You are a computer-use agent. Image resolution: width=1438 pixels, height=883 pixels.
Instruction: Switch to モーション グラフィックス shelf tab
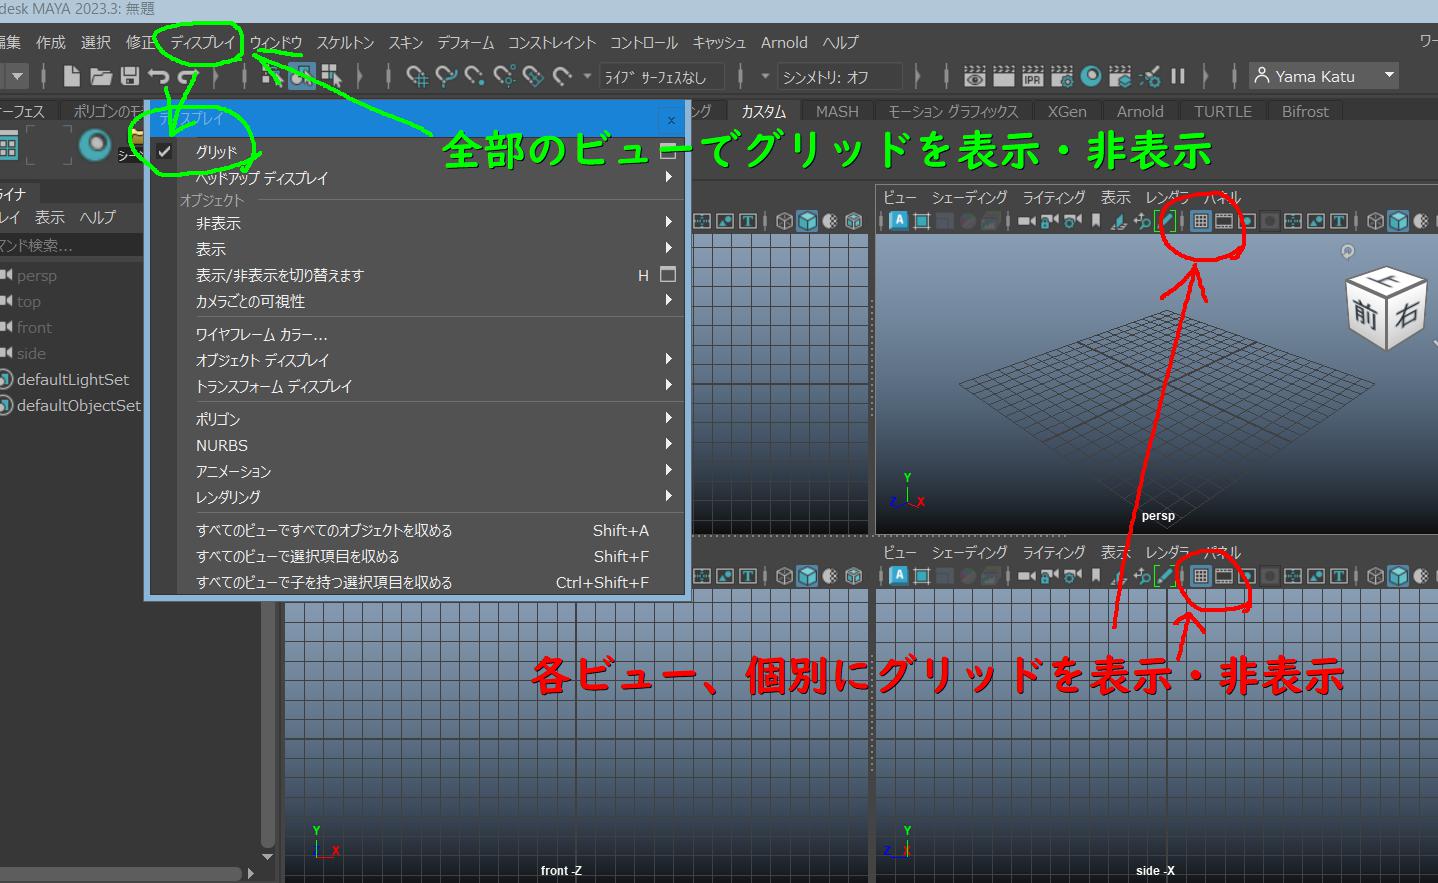(953, 111)
